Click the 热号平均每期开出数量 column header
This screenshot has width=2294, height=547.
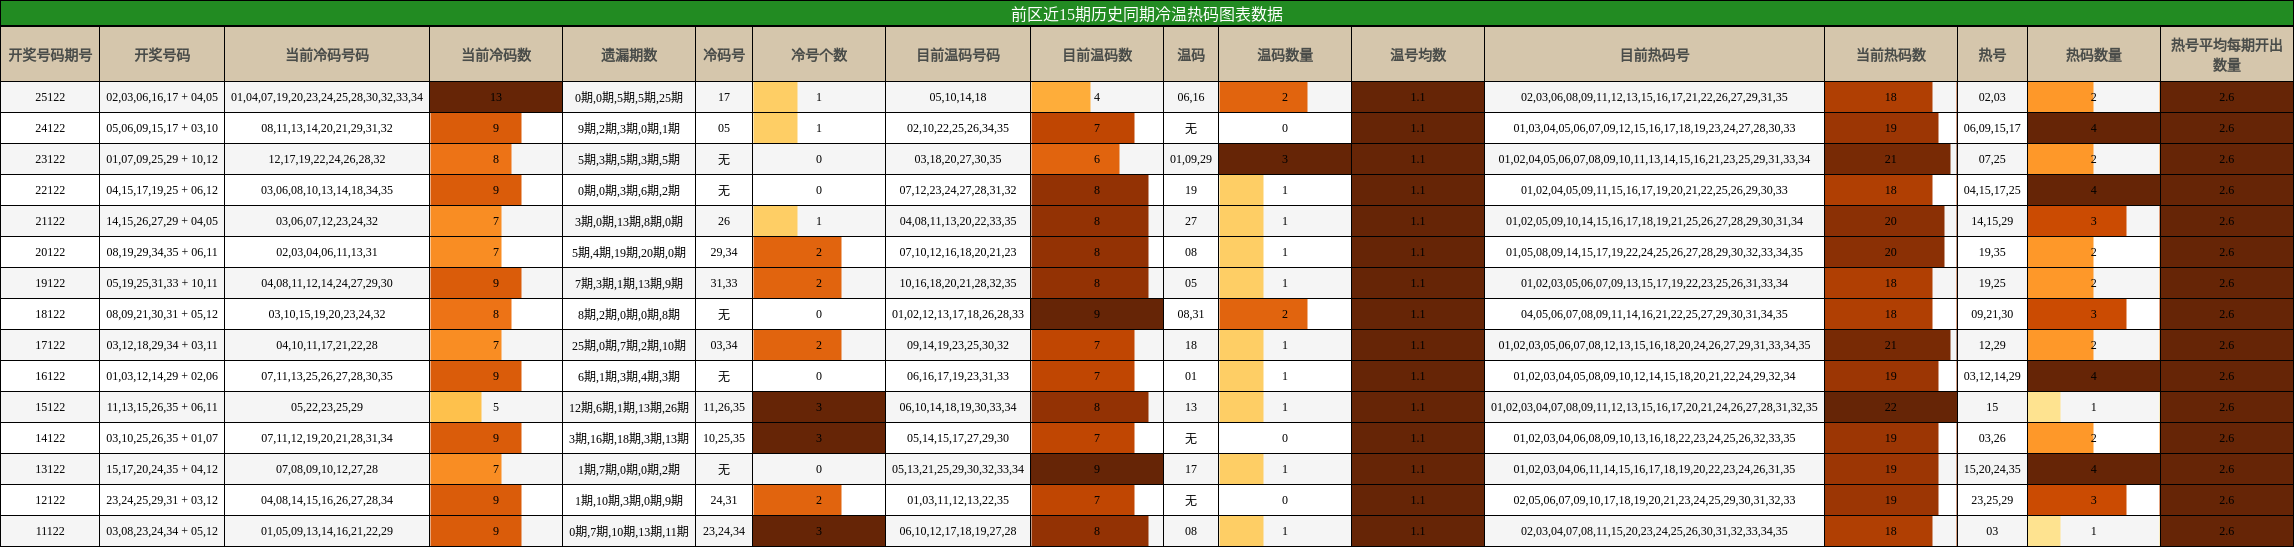[2227, 55]
